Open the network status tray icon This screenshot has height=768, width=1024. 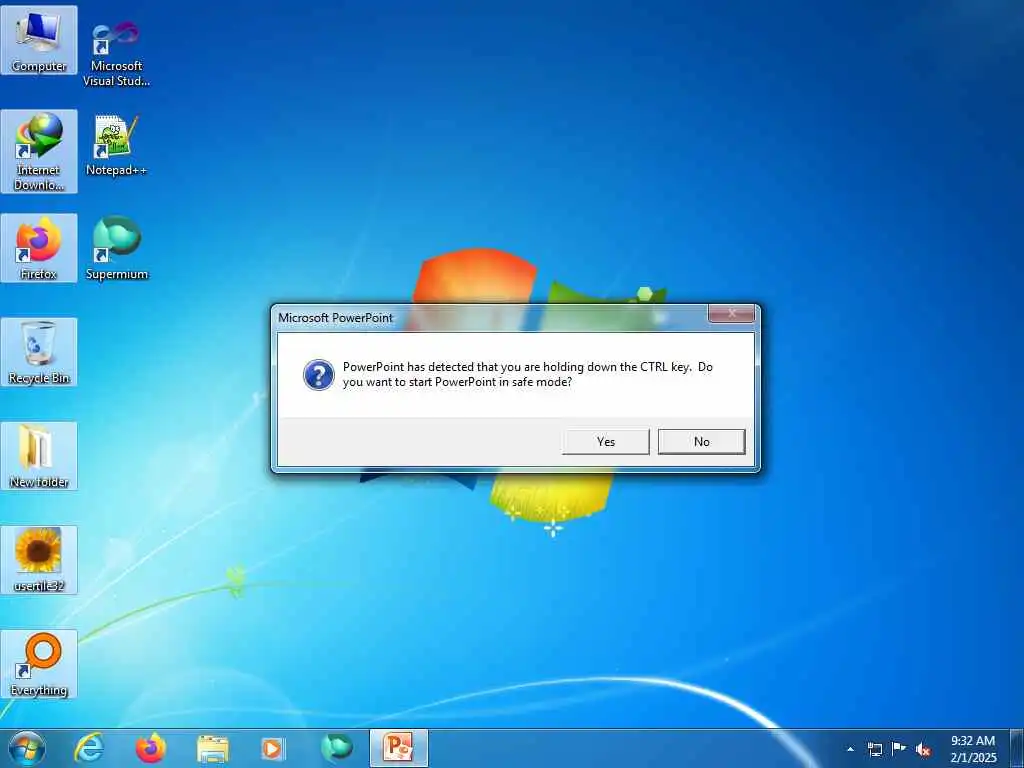pos(875,749)
